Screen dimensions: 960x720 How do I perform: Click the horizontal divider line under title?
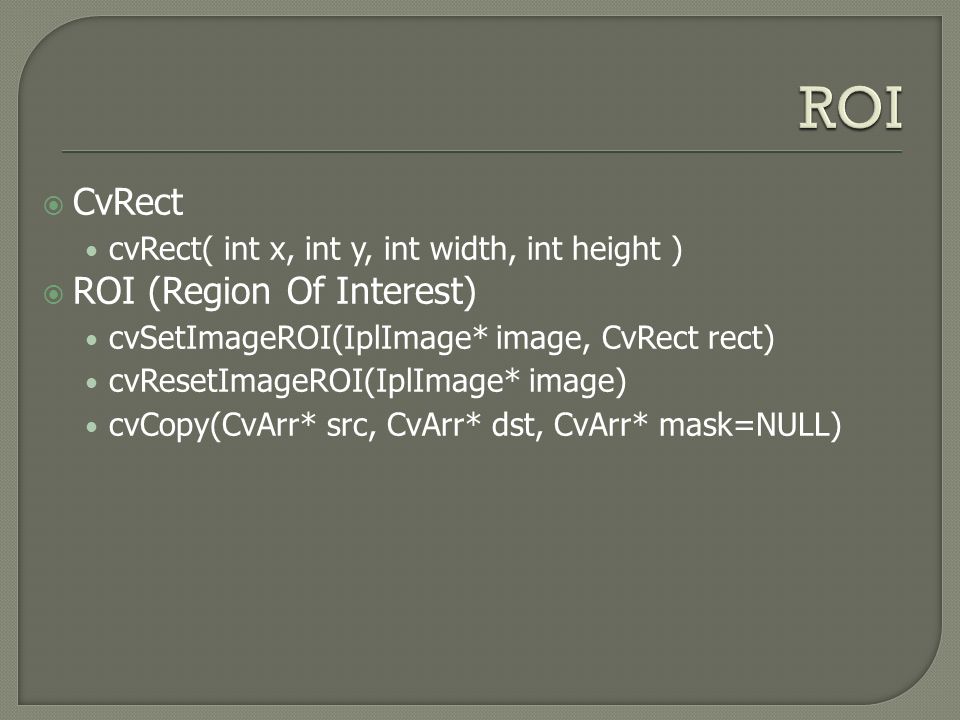(x=482, y=151)
